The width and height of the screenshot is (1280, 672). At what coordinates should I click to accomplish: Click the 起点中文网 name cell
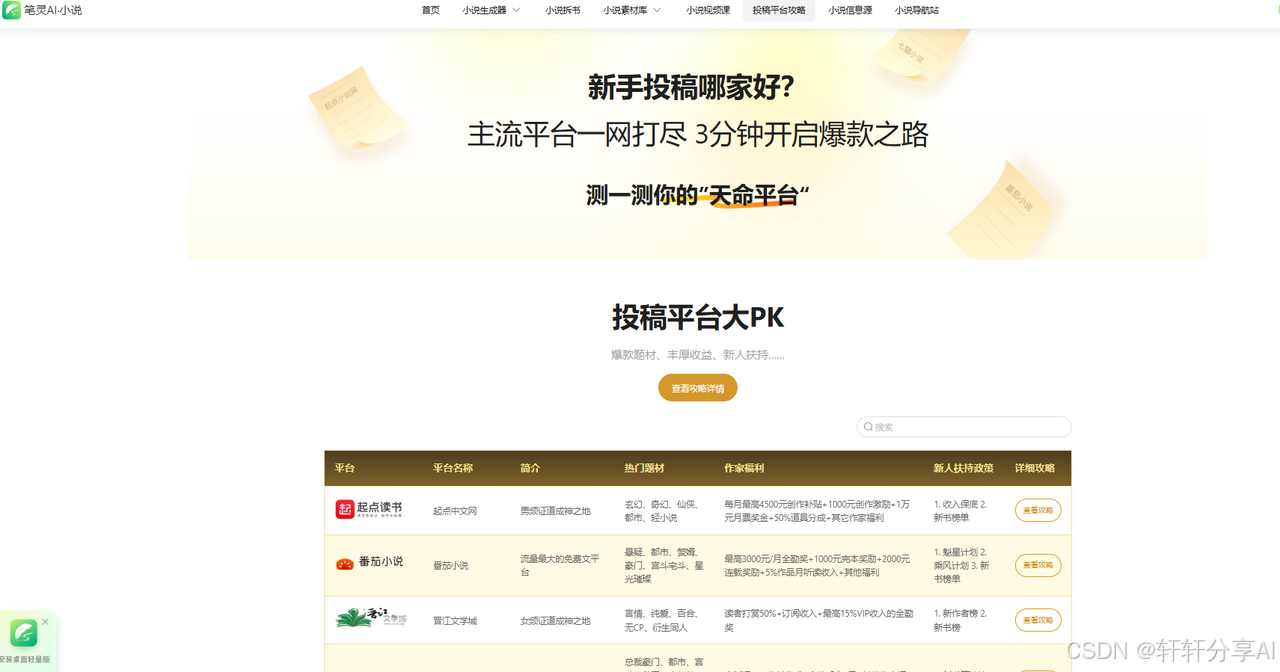pos(455,511)
